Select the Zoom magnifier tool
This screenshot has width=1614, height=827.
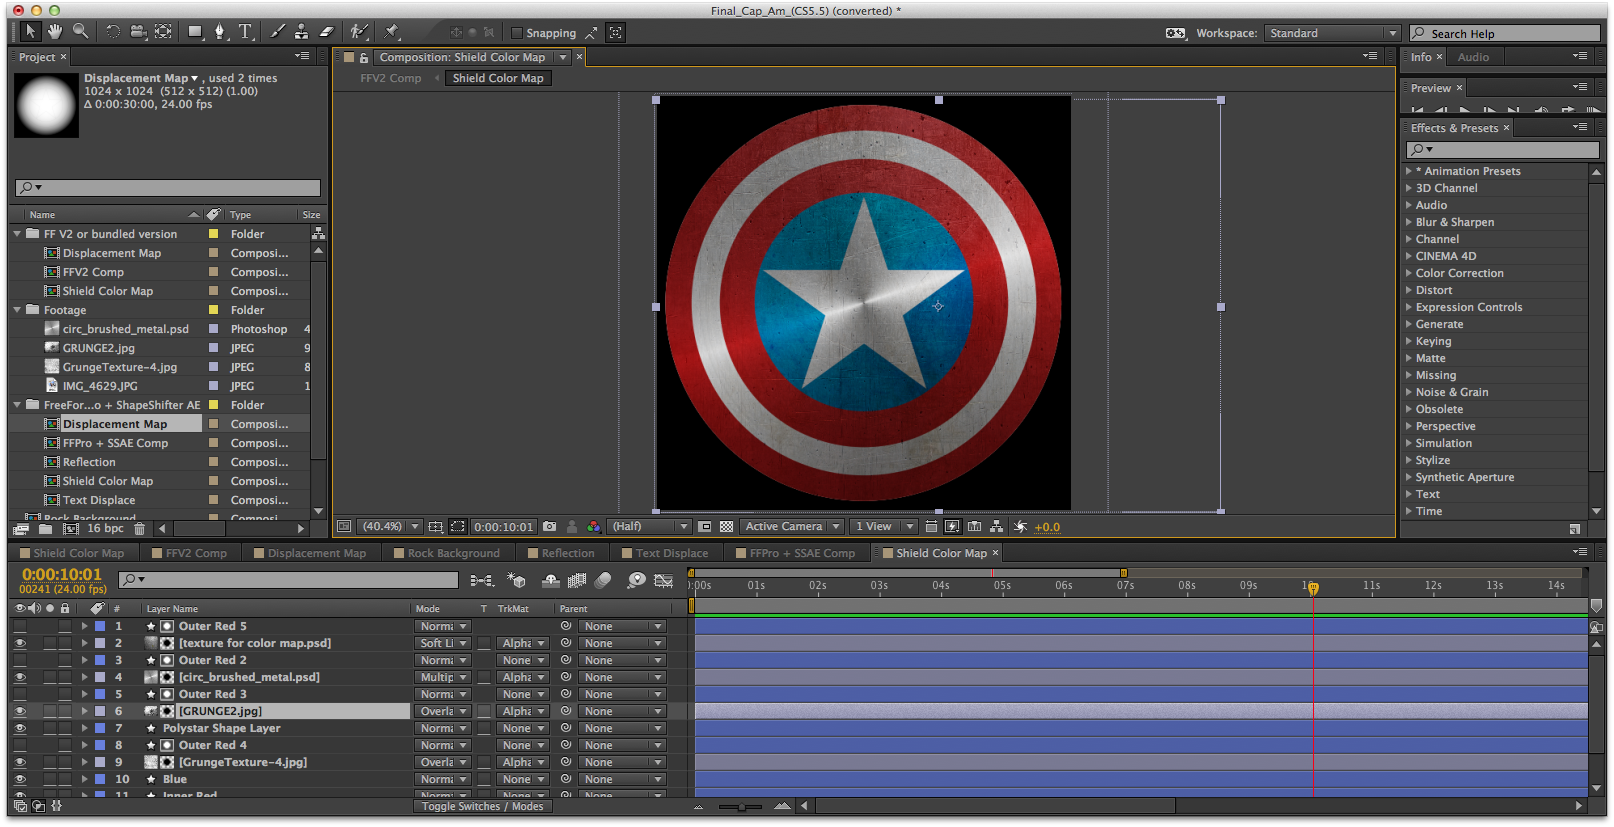coord(81,32)
